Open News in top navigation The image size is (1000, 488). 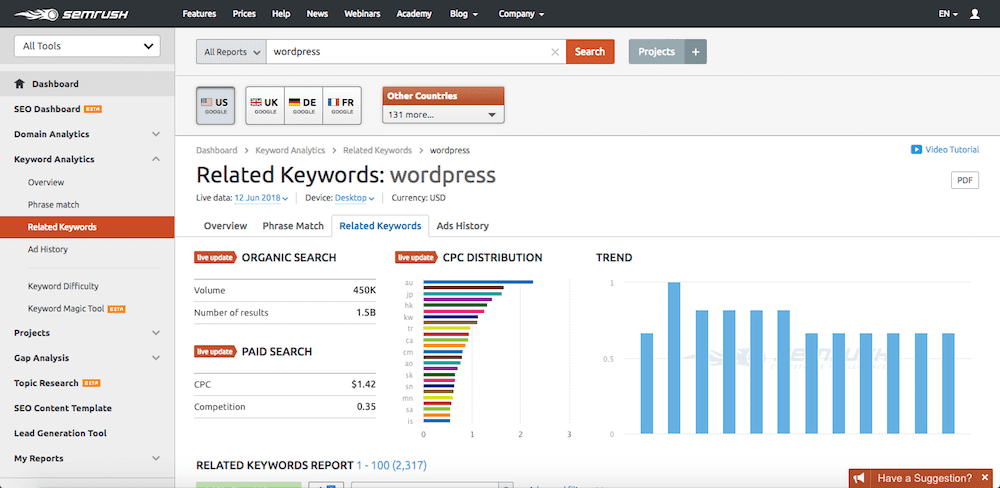[x=317, y=13]
